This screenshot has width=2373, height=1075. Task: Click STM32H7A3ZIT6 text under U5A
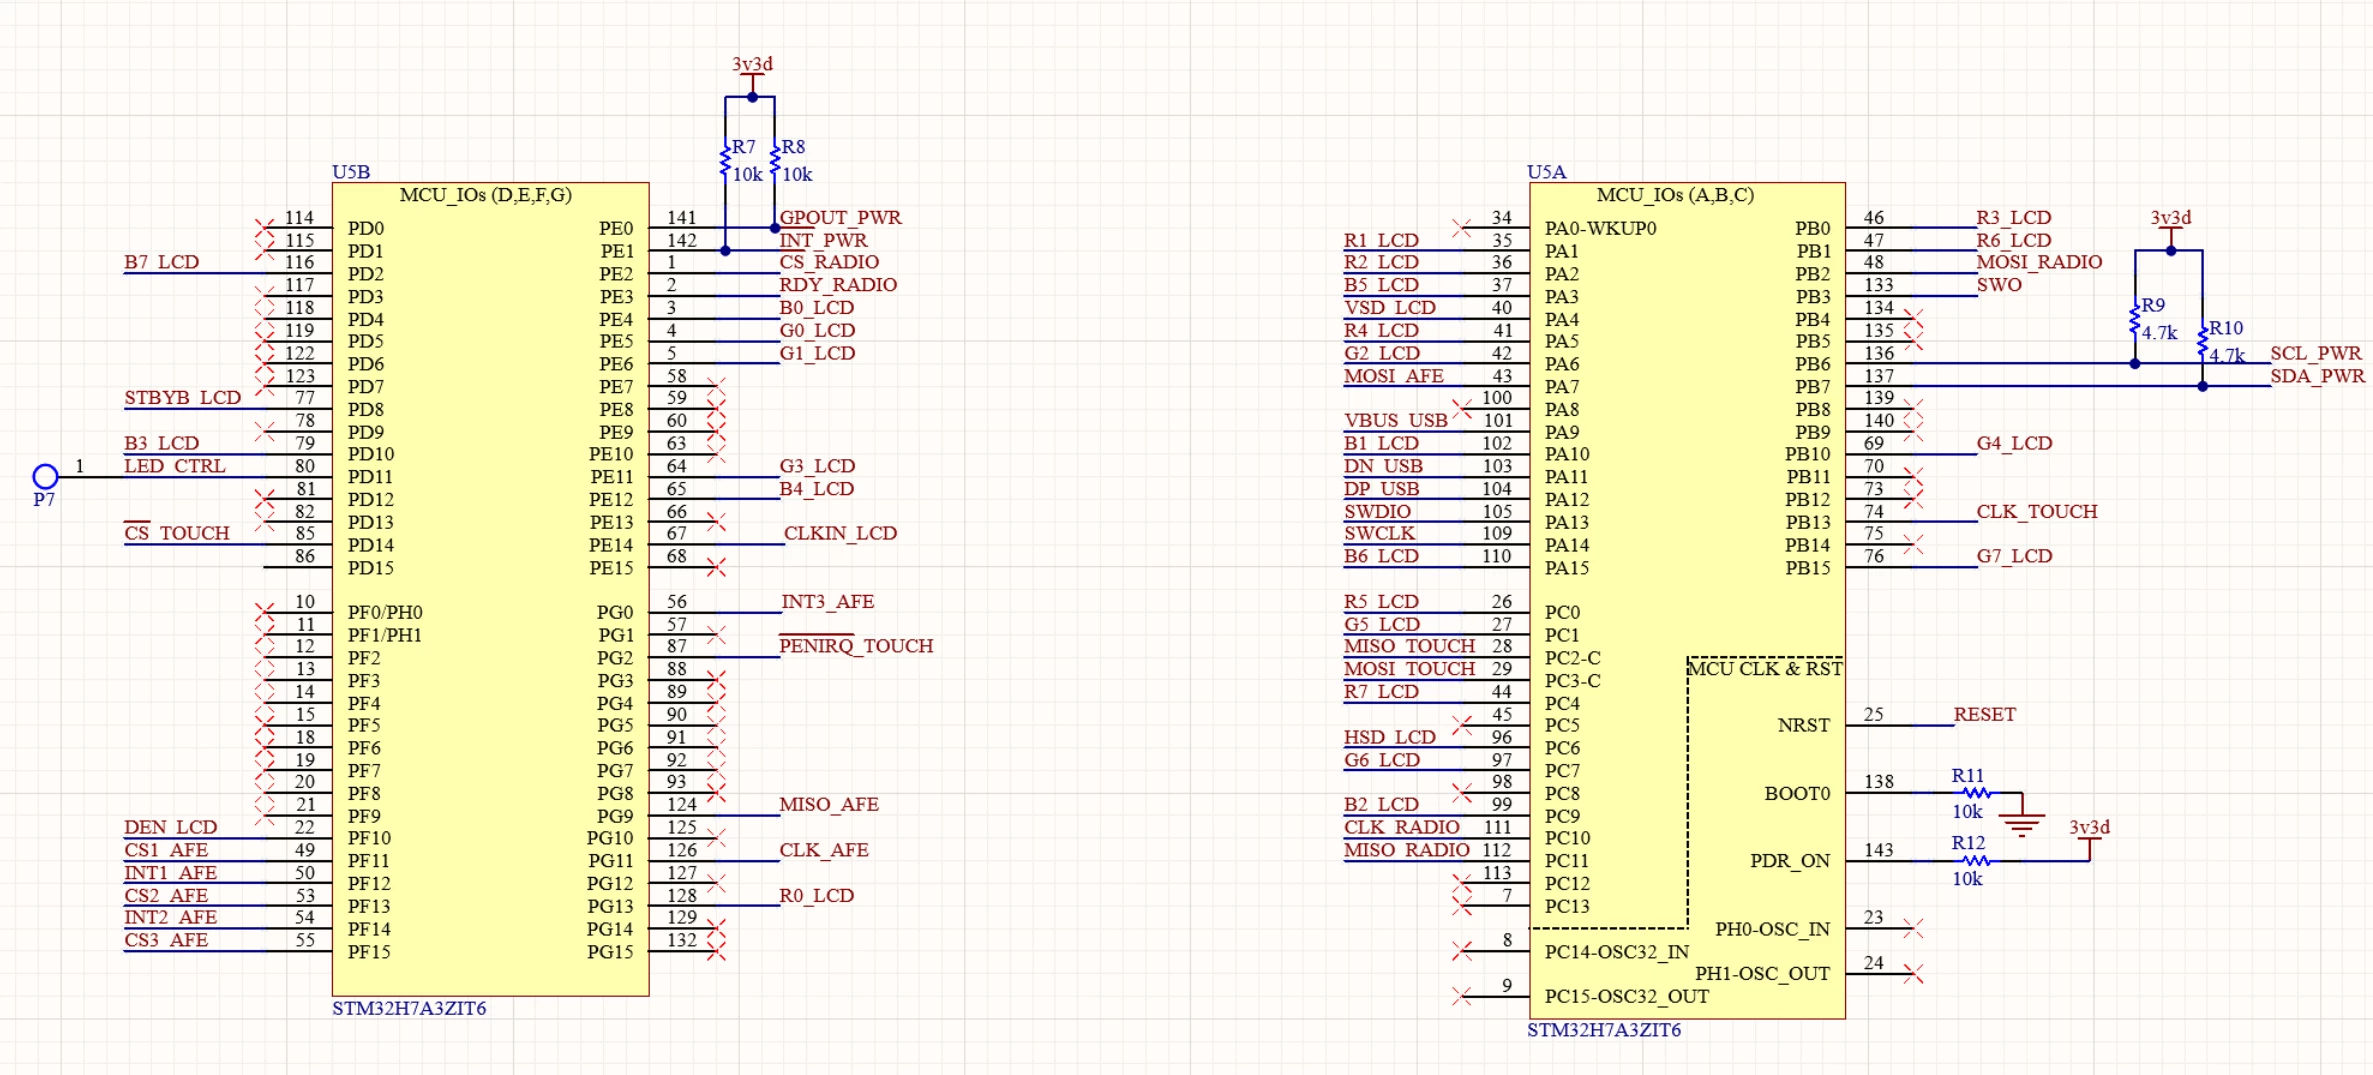click(1604, 1030)
